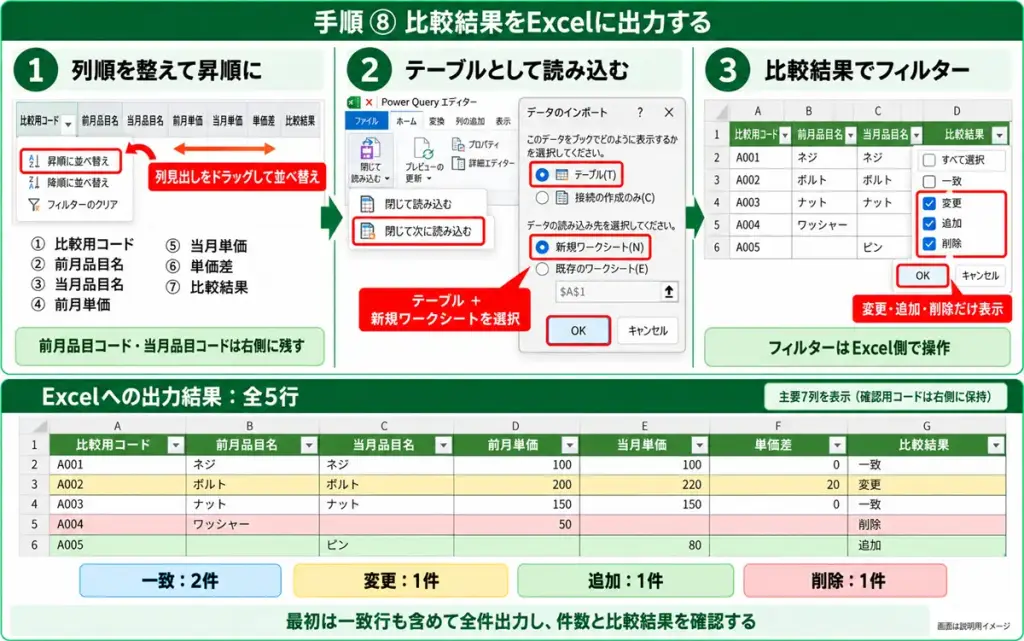Viewport: 1024px width, 641px height.
Task: Click cell A005 in the output result sheet
Action: [x=118, y=545]
